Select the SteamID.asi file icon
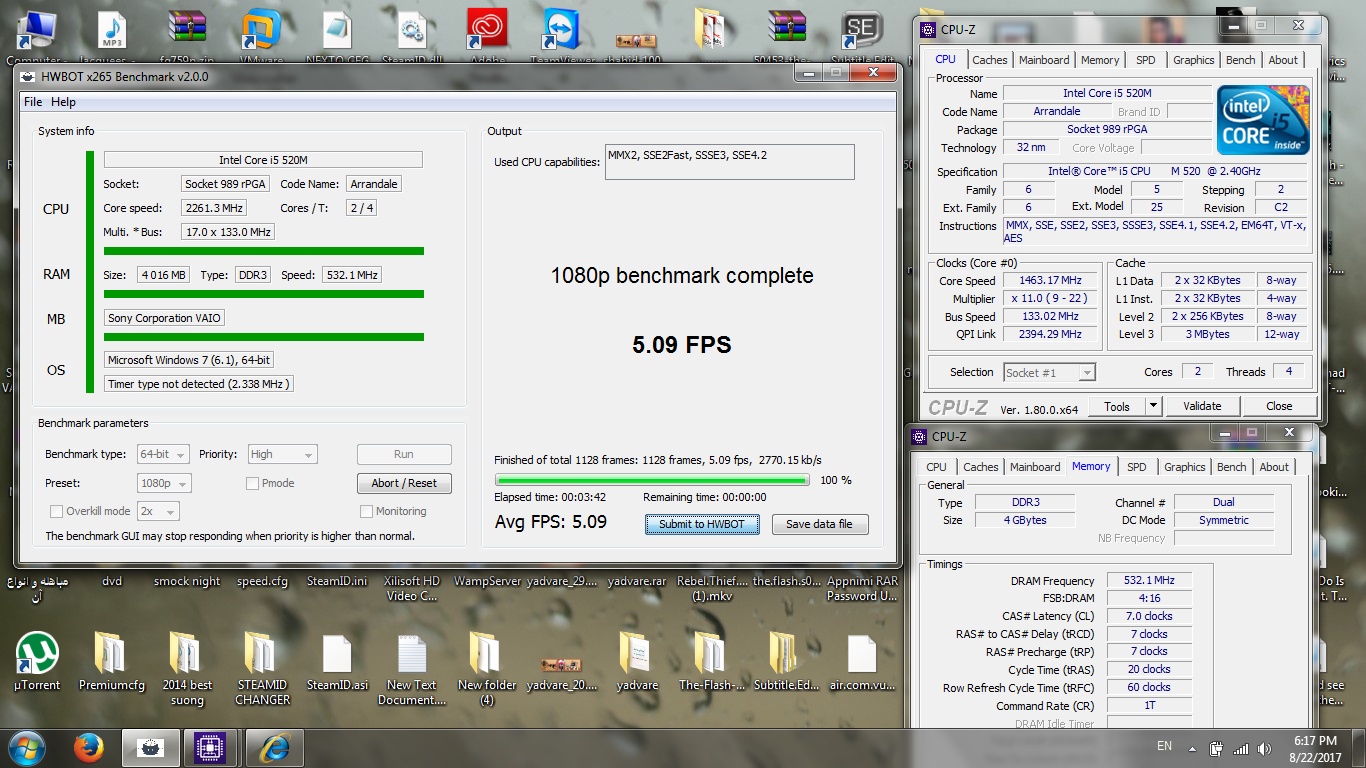Image resolution: width=1366 pixels, height=768 pixels. pos(337,661)
